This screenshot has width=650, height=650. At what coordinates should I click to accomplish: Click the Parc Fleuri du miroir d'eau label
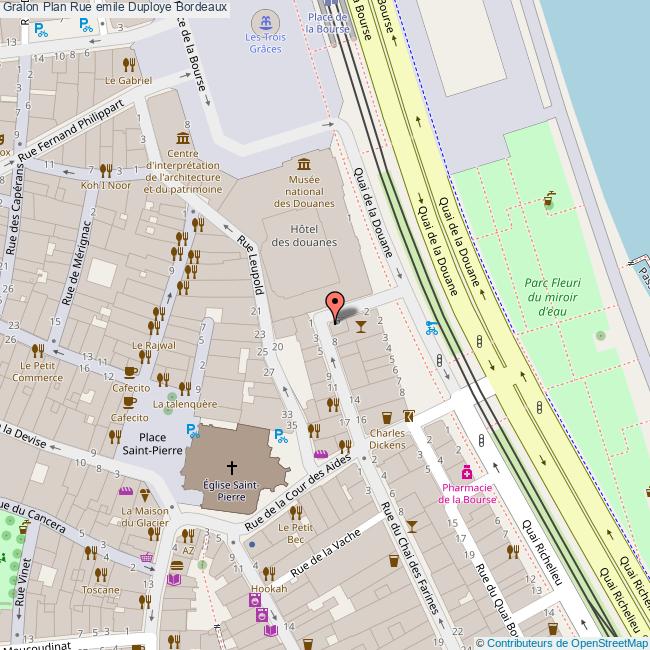(x=553, y=297)
